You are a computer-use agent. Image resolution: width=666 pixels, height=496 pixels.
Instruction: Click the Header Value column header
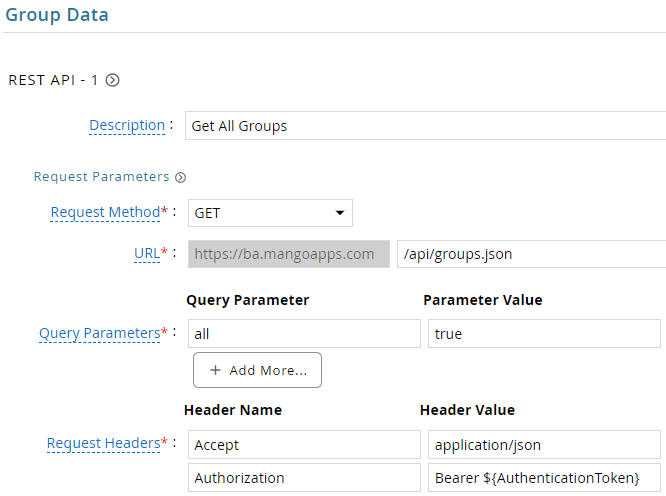(x=468, y=410)
